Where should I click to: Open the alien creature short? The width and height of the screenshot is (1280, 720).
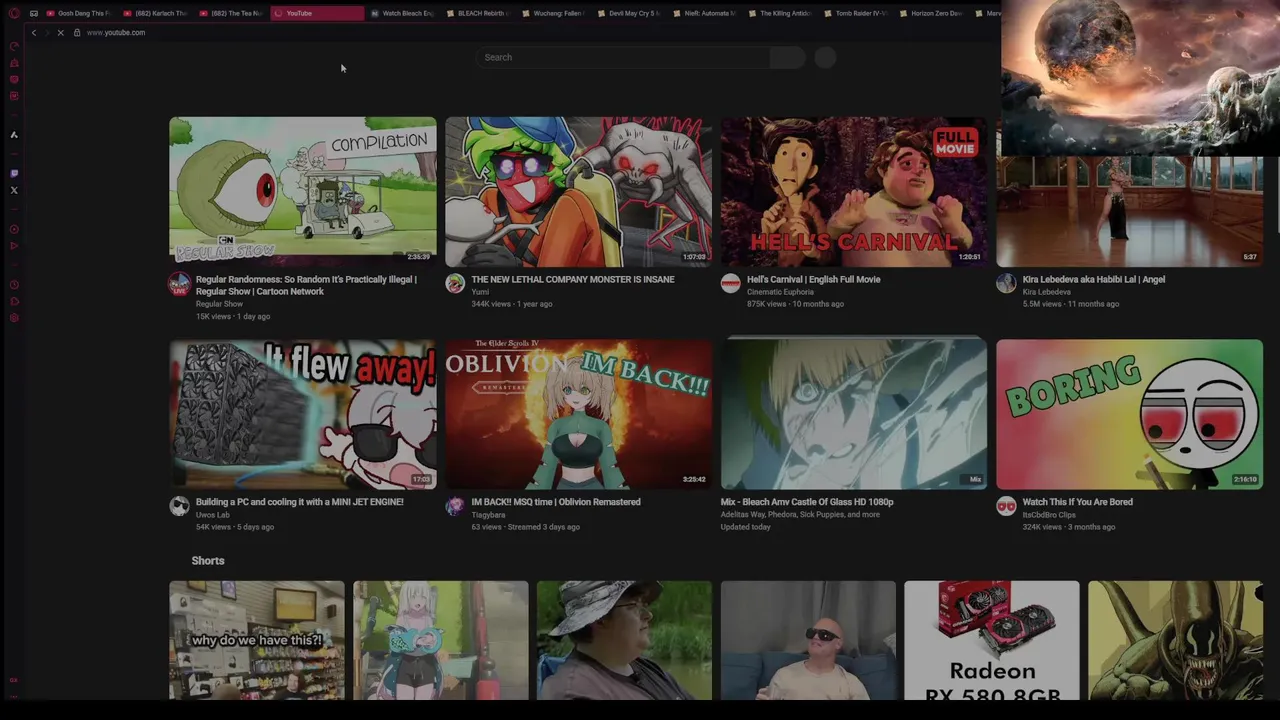(1176, 640)
